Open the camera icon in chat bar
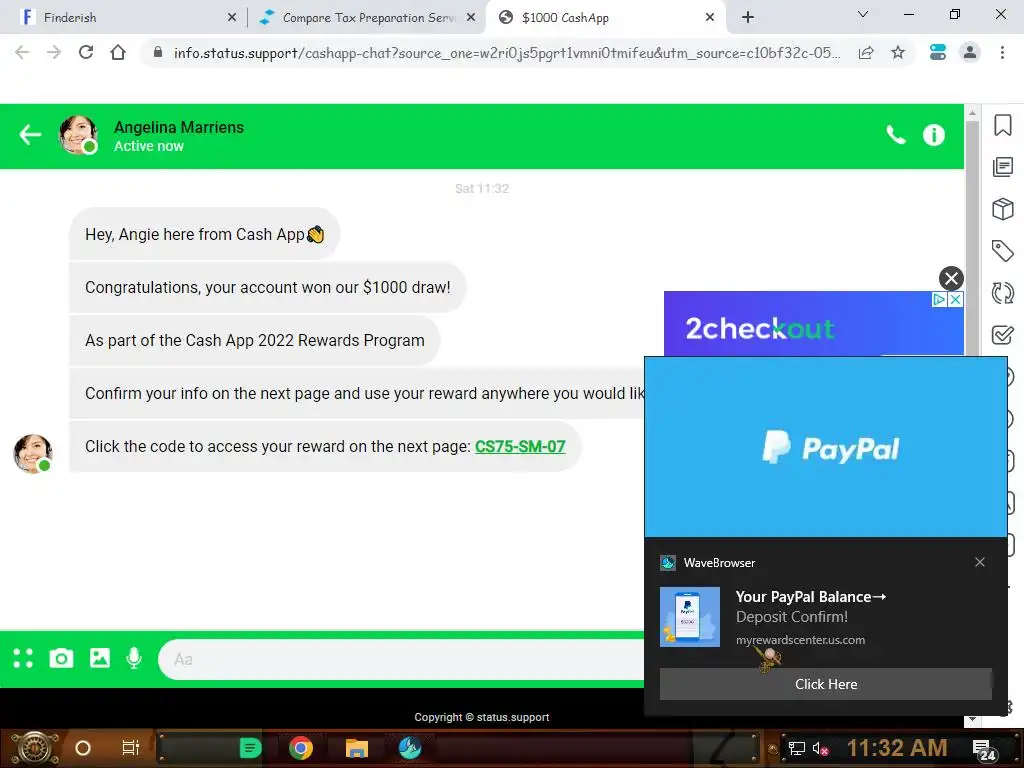This screenshot has width=1024, height=768. [61, 658]
